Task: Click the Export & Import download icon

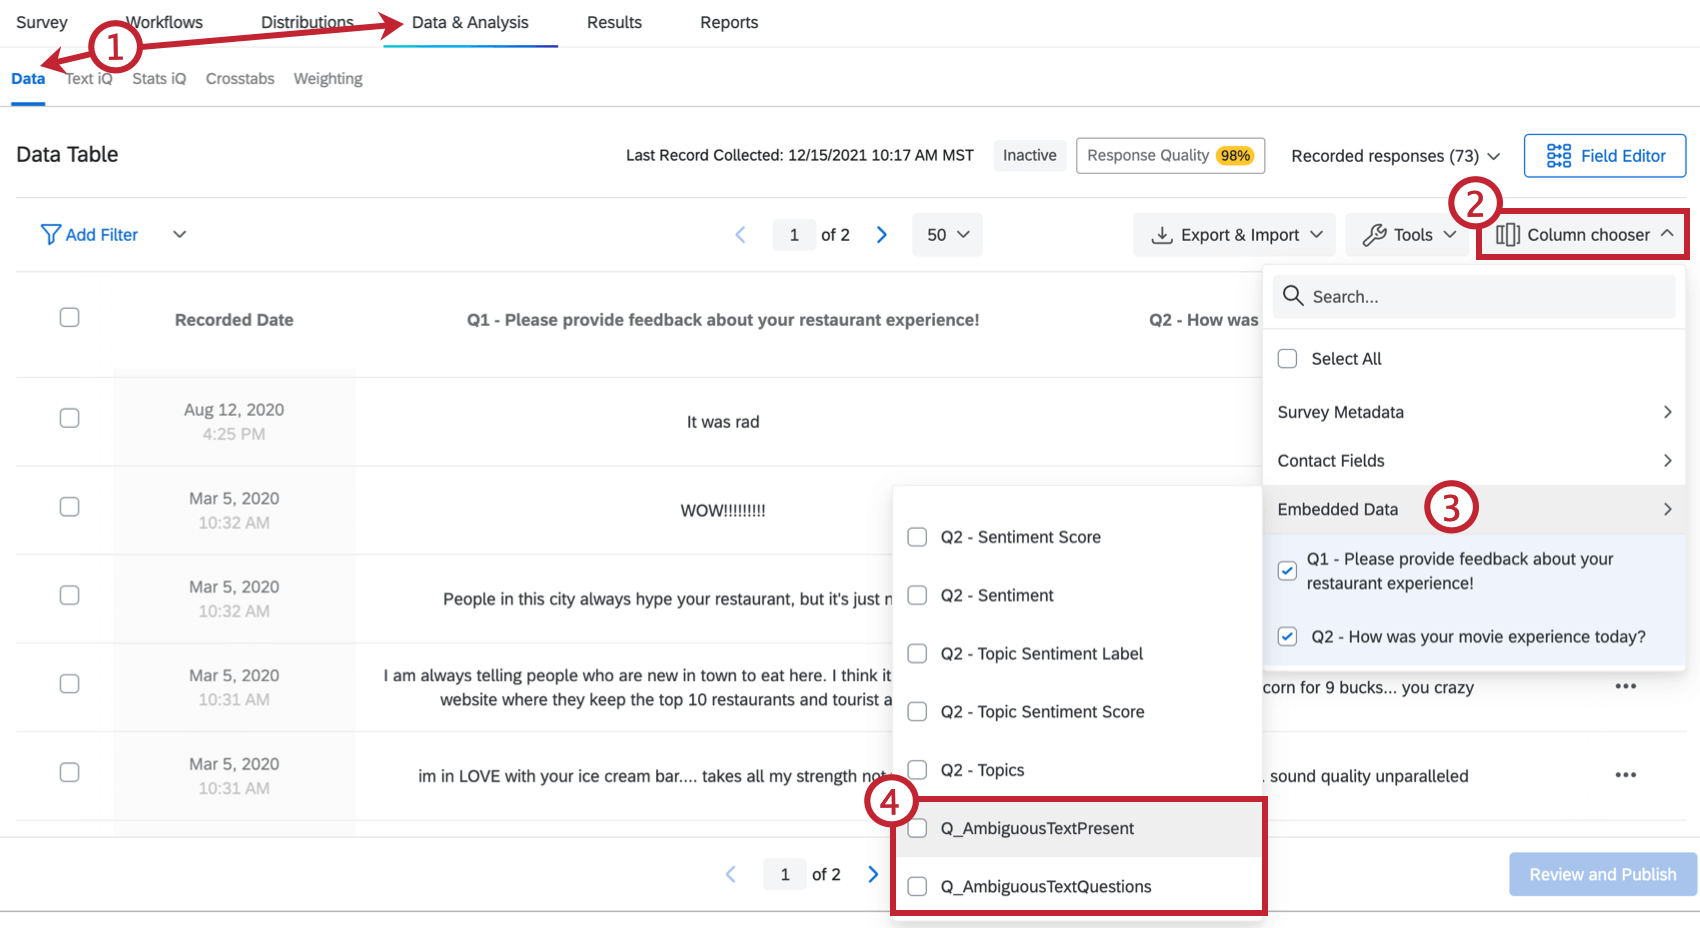Action: point(1162,235)
